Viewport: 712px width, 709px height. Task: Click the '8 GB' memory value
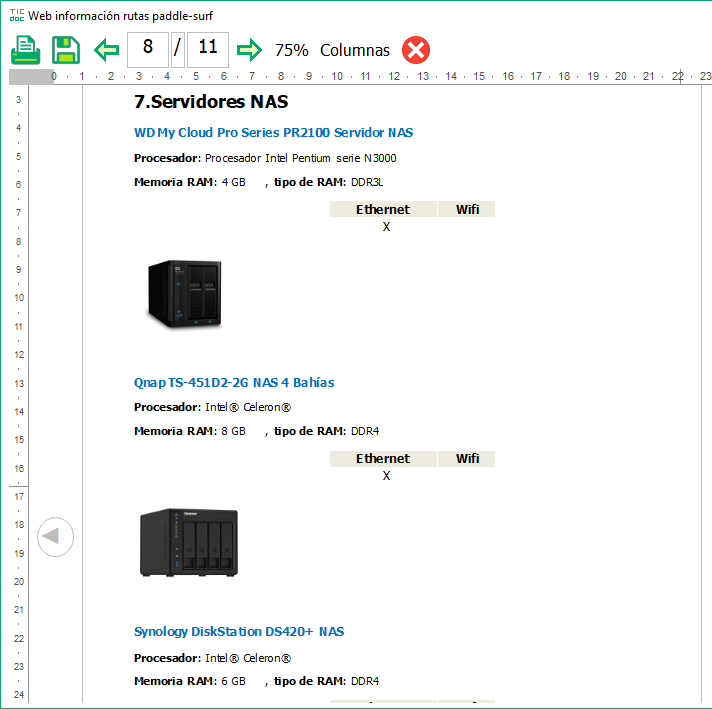point(233,431)
